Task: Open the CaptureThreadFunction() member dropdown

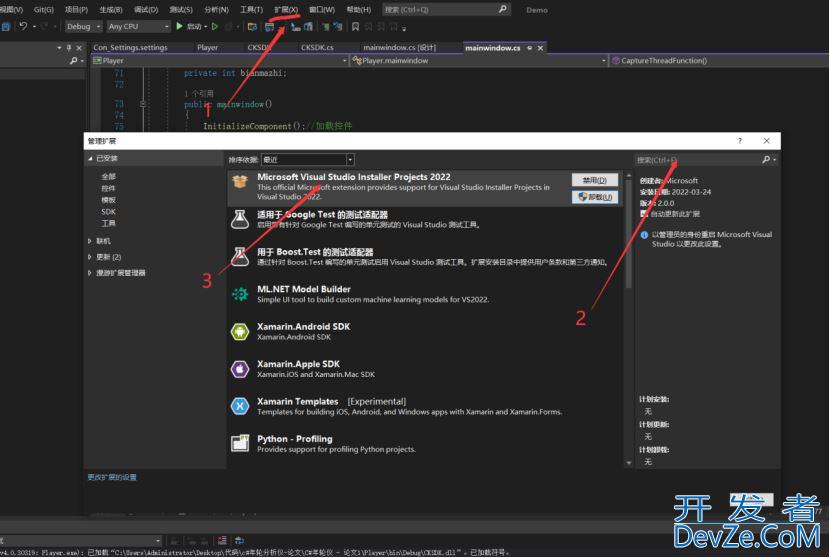Action: [x=720, y=61]
